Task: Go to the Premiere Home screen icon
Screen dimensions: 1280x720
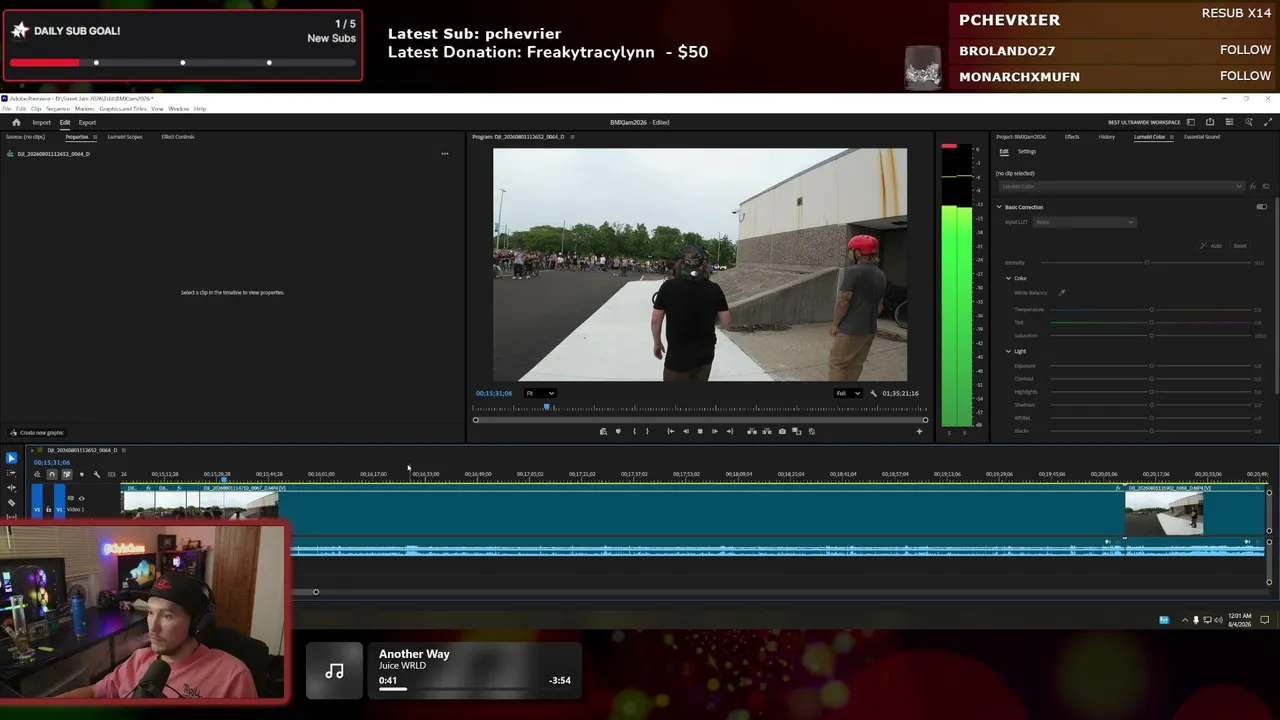Action: tap(16, 123)
